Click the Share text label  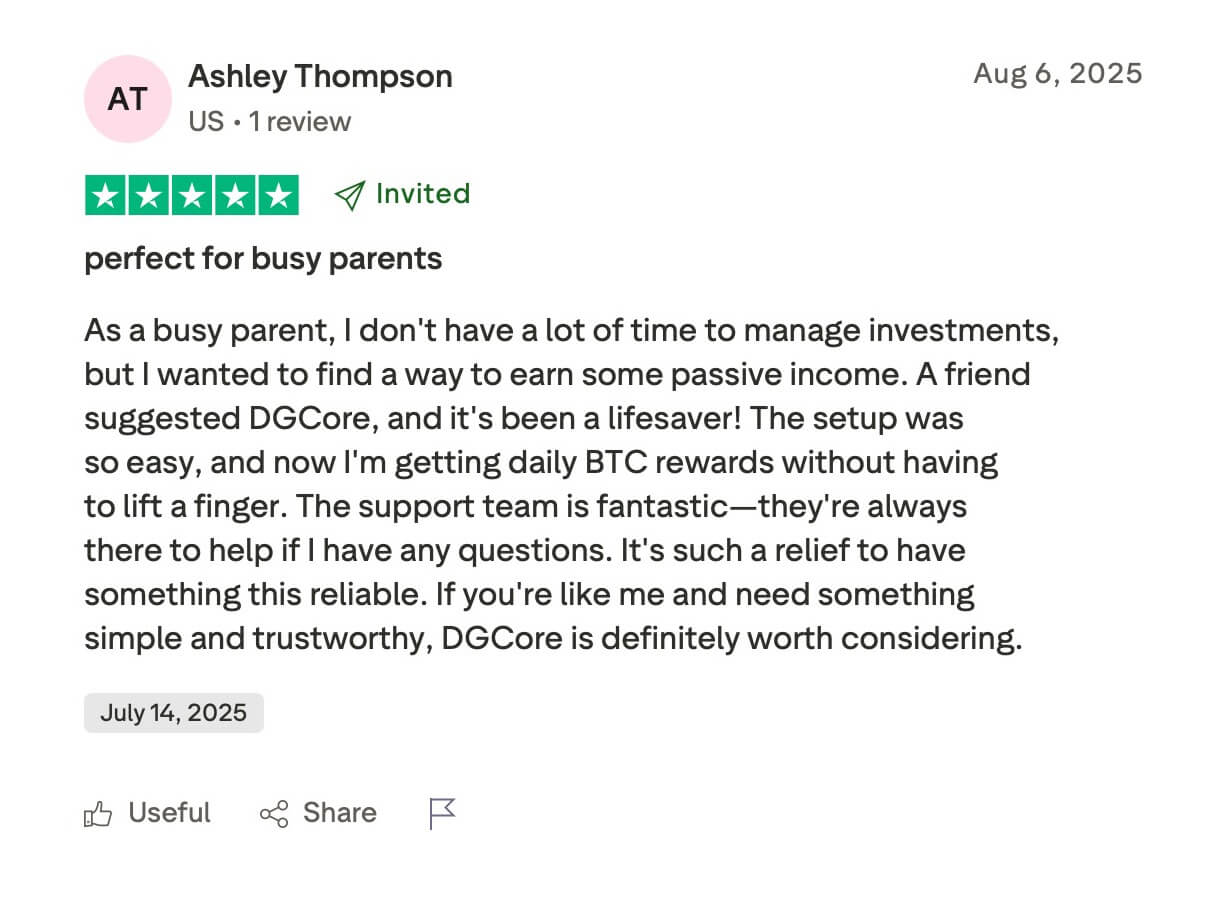pyautogui.click(x=340, y=813)
